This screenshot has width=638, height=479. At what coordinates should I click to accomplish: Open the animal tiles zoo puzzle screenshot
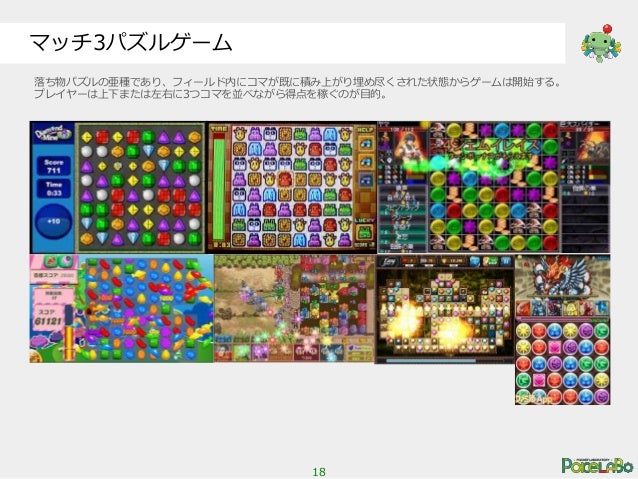click(292, 187)
